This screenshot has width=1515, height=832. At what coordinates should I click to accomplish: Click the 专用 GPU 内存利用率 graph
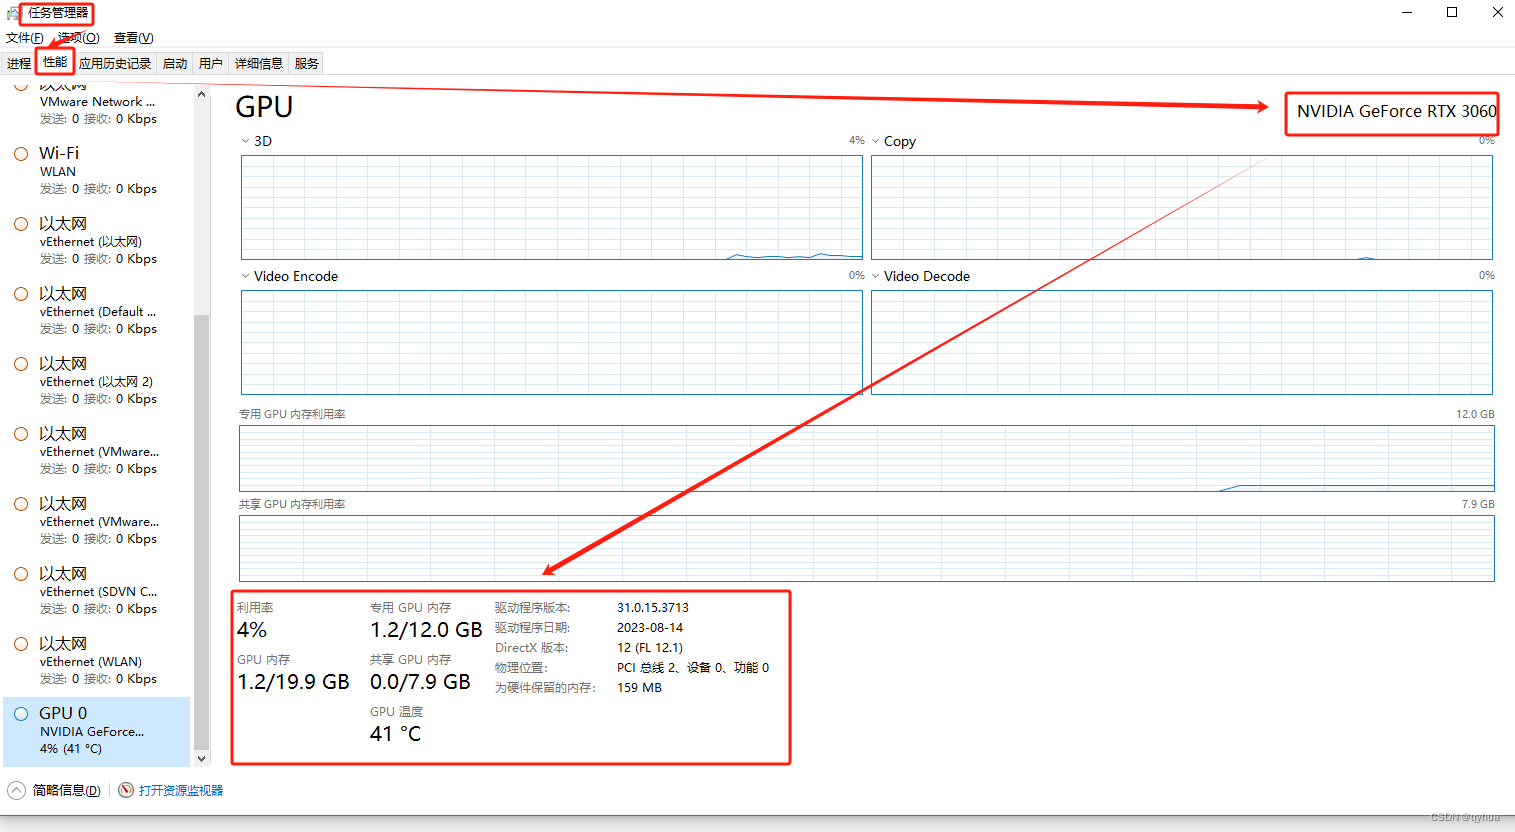(867, 458)
